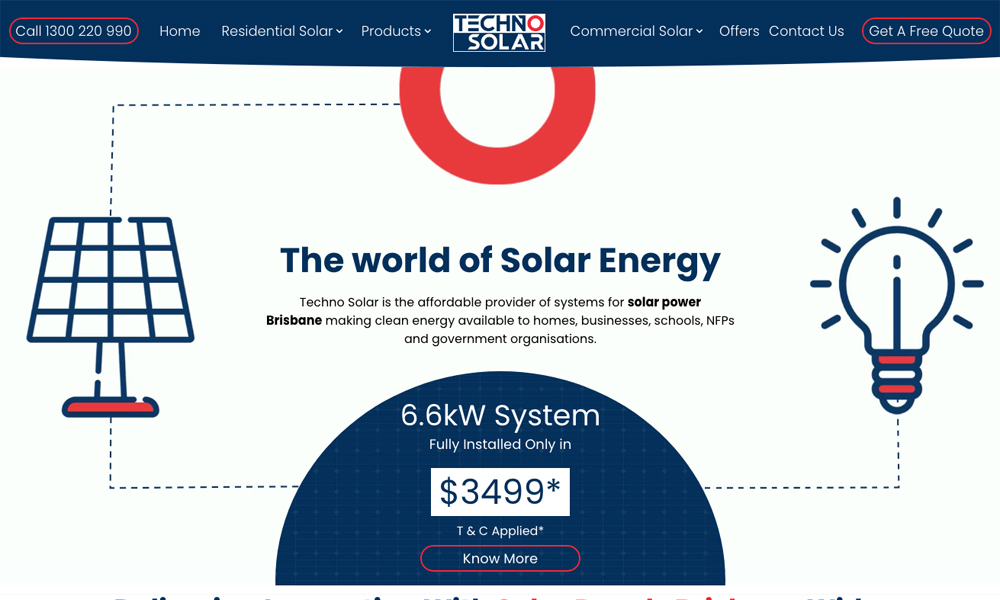The height and width of the screenshot is (600, 1000).
Task: Expand the Residential Solar dropdown arrow
Action: point(340,32)
